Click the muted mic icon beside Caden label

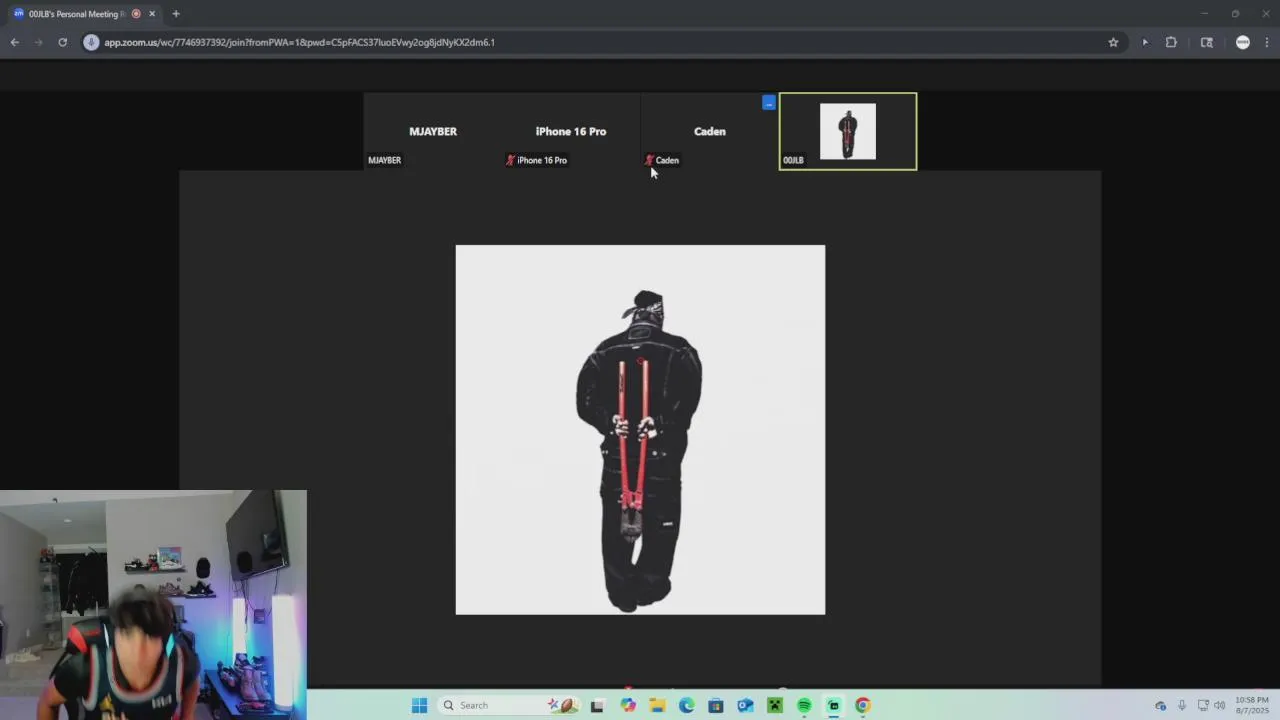pos(648,160)
